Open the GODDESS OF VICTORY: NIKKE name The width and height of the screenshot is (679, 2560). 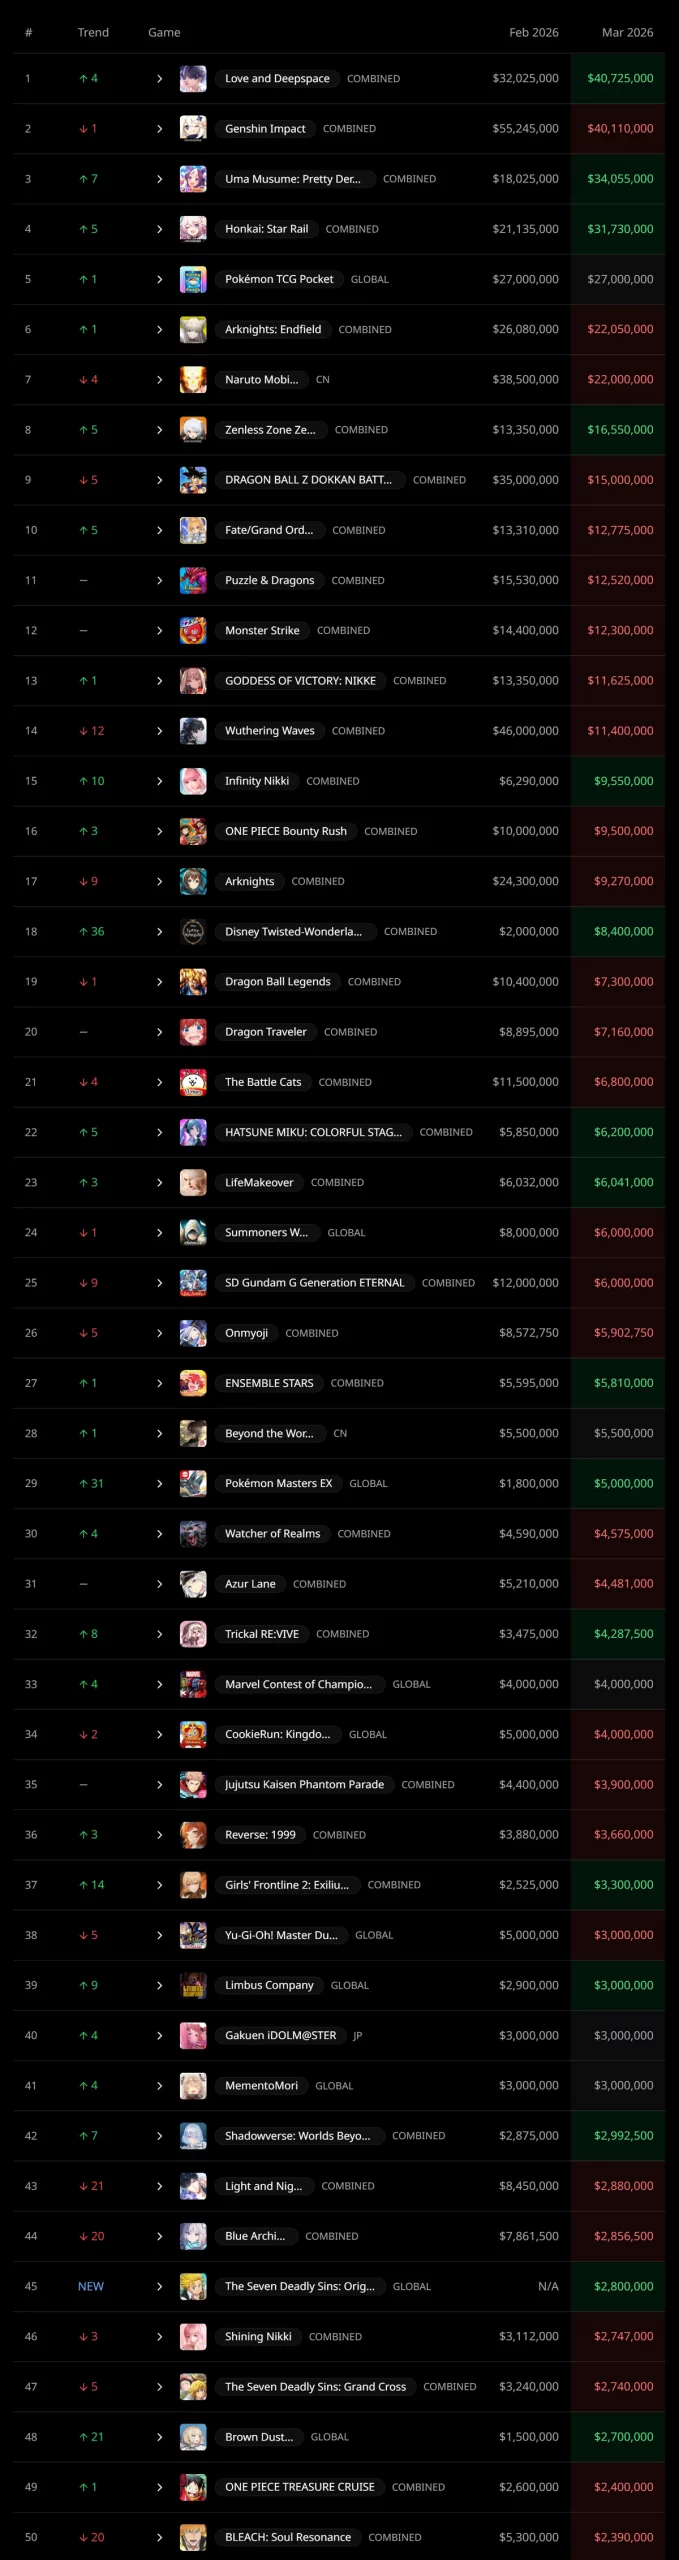pyautogui.click(x=300, y=681)
